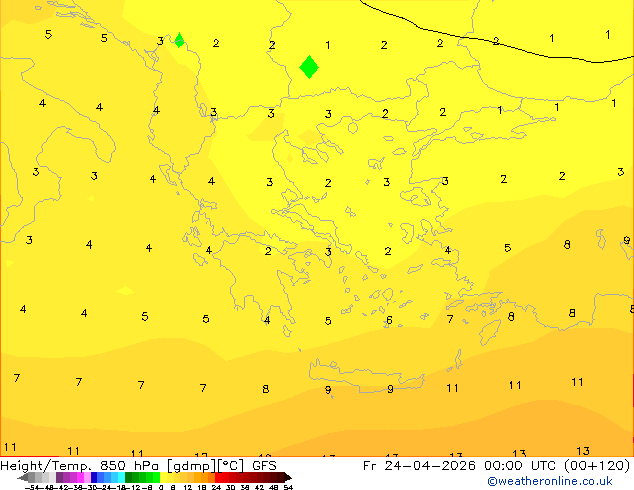Click the '[°C]' unit label
Screen dimensions: 634x490
(x=231, y=466)
